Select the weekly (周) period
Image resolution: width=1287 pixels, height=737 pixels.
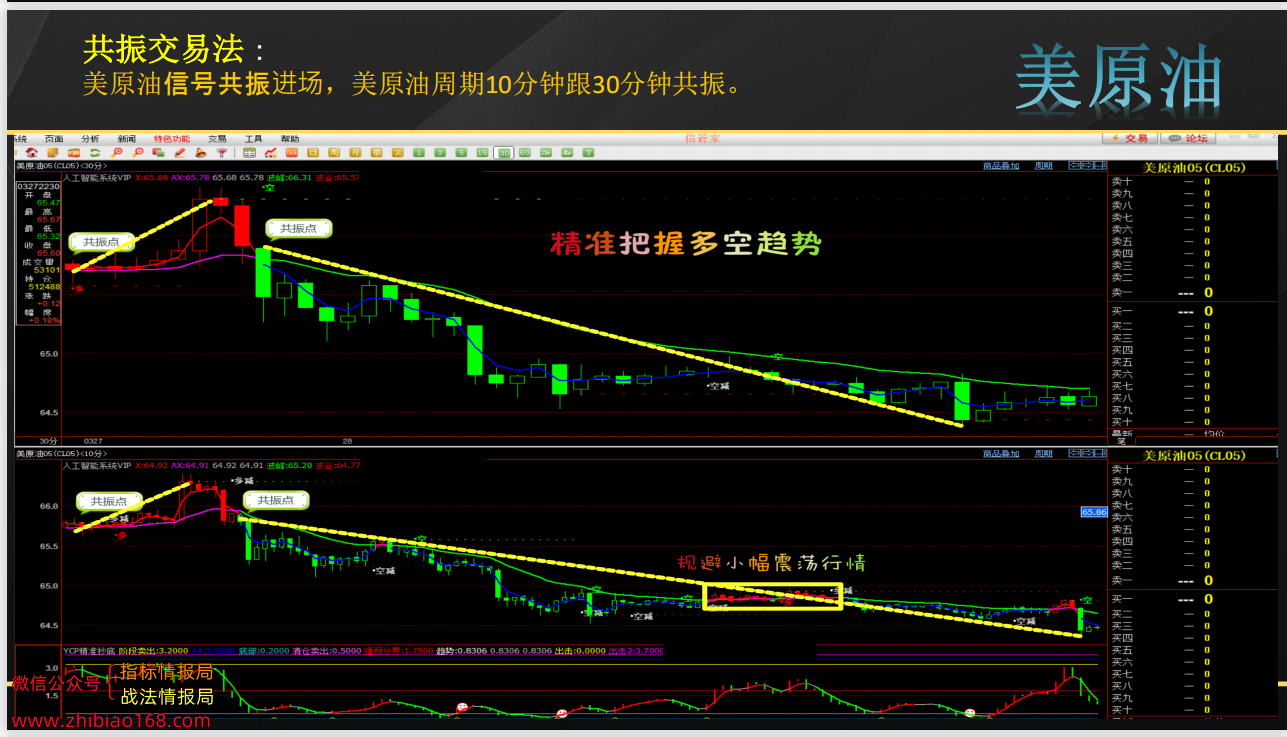point(335,153)
